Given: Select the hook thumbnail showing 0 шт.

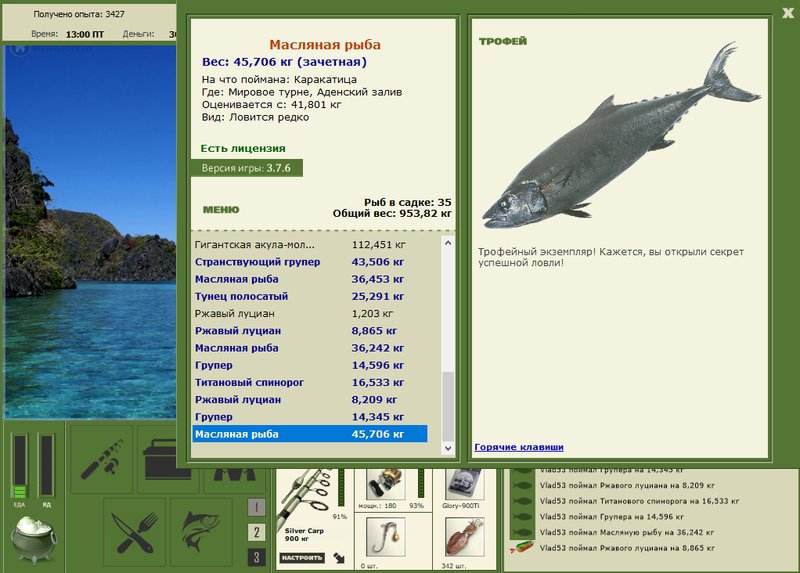Looking at the screenshot, I should coord(386,537).
